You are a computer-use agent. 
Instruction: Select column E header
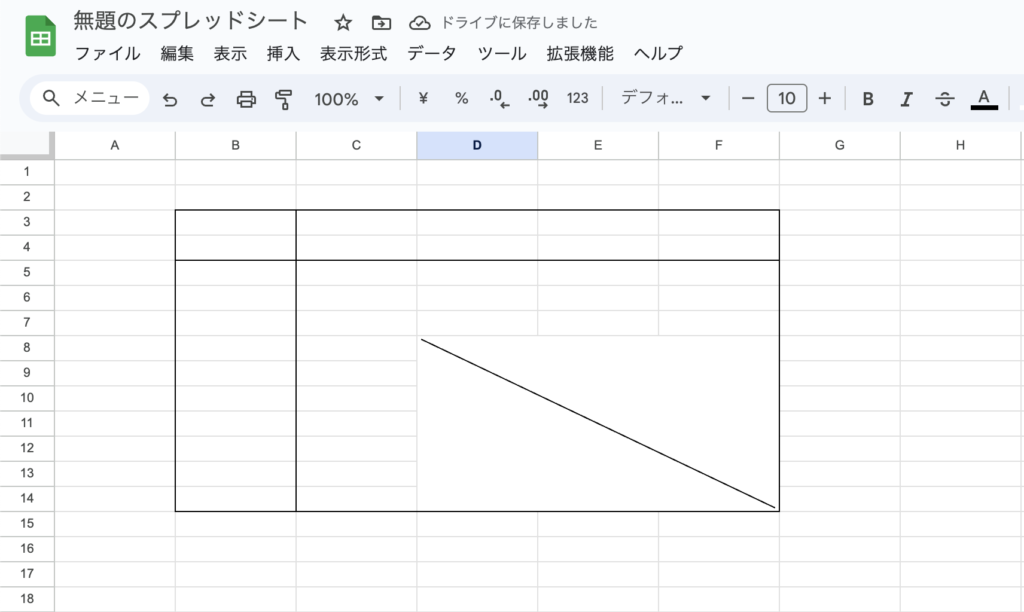(598, 145)
